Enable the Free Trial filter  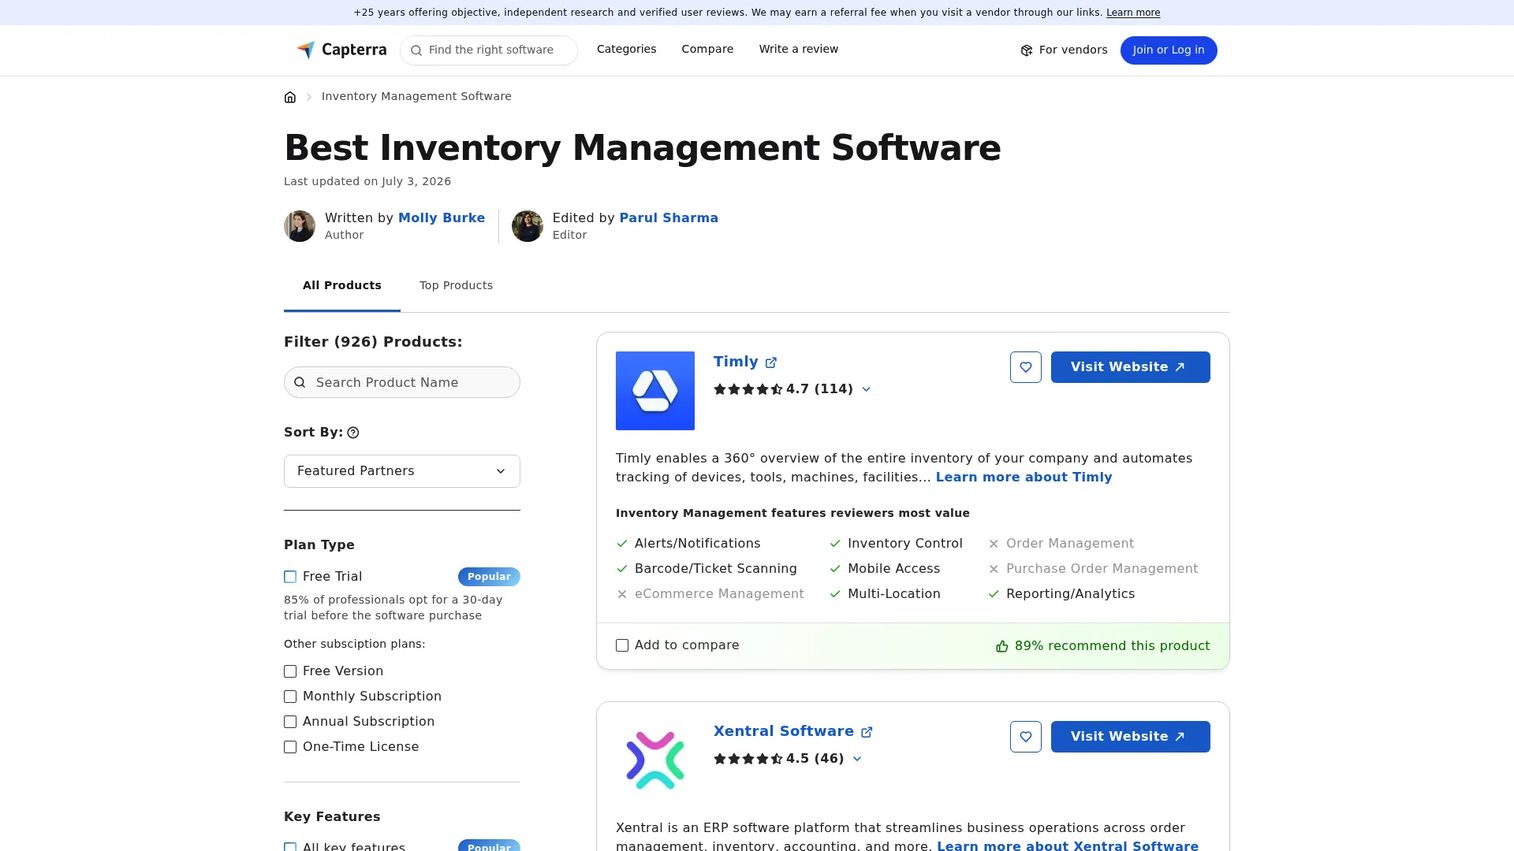click(290, 577)
